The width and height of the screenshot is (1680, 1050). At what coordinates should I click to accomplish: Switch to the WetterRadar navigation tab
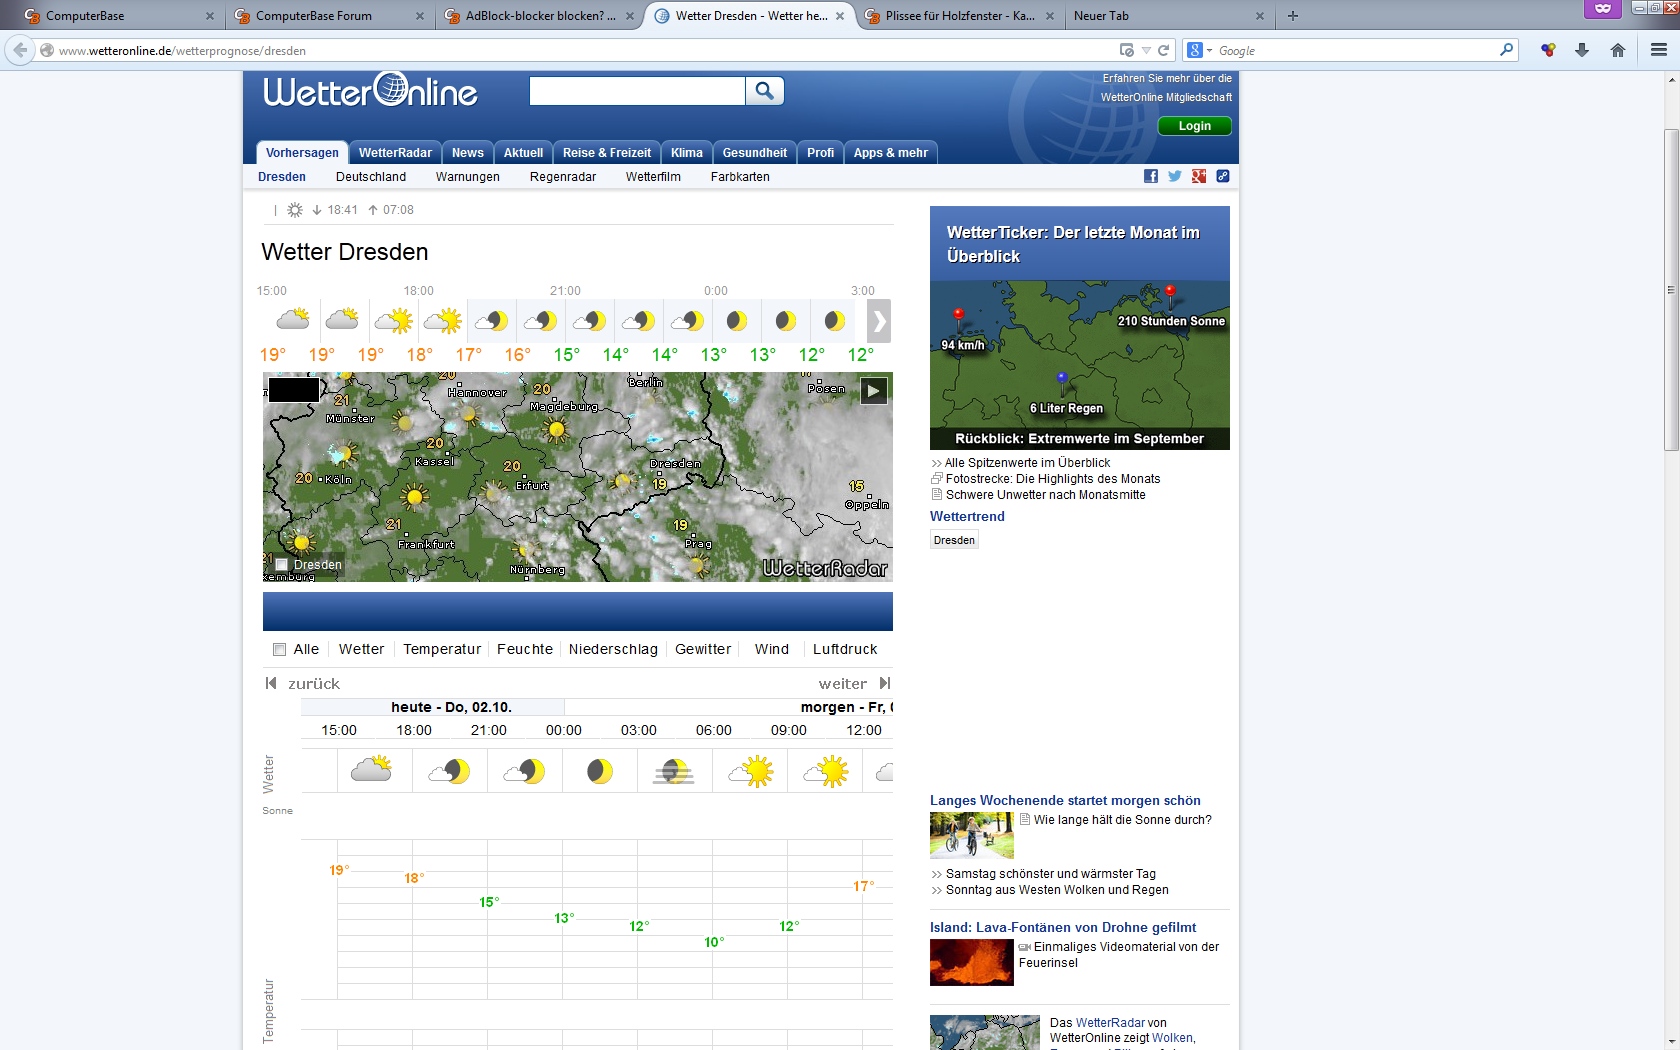tap(395, 153)
